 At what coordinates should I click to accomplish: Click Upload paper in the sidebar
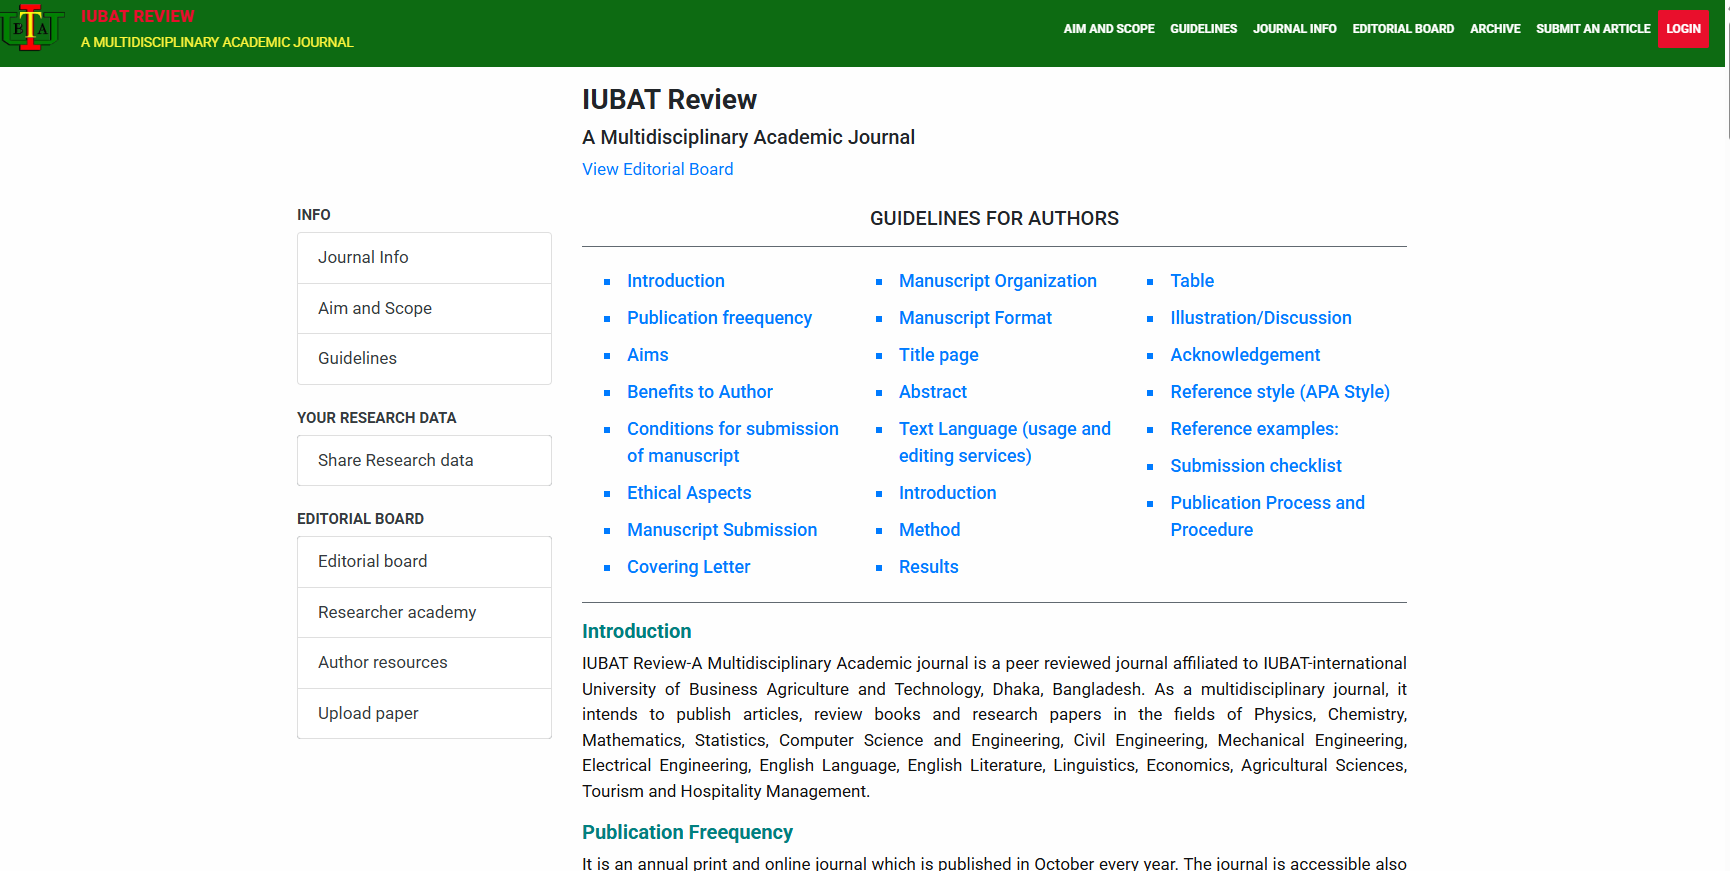click(x=424, y=713)
